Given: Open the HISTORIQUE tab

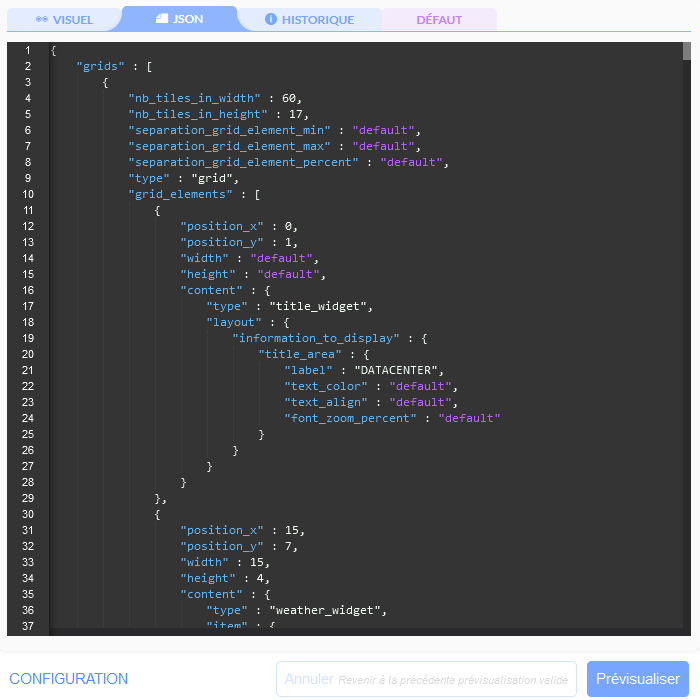Looking at the screenshot, I should pyautogui.click(x=309, y=20).
